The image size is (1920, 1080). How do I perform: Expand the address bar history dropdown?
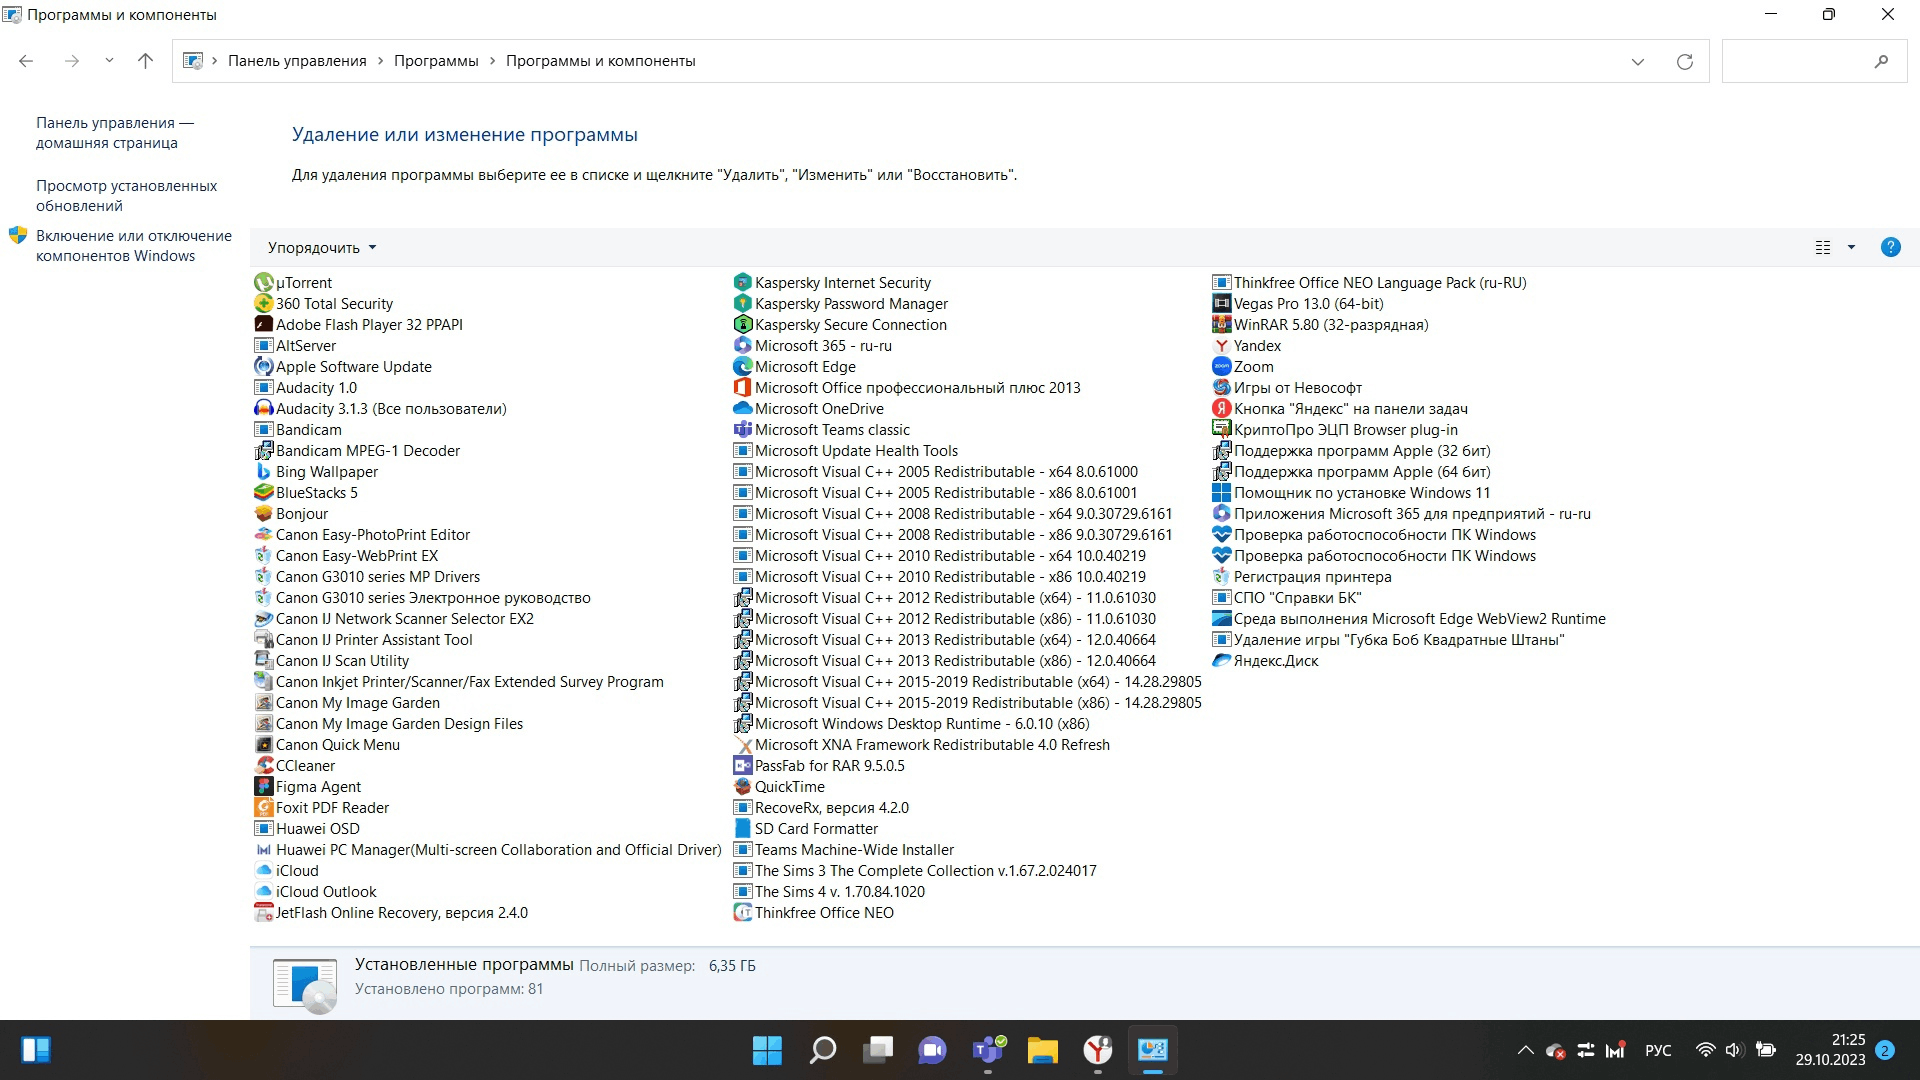(x=1638, y=62)
